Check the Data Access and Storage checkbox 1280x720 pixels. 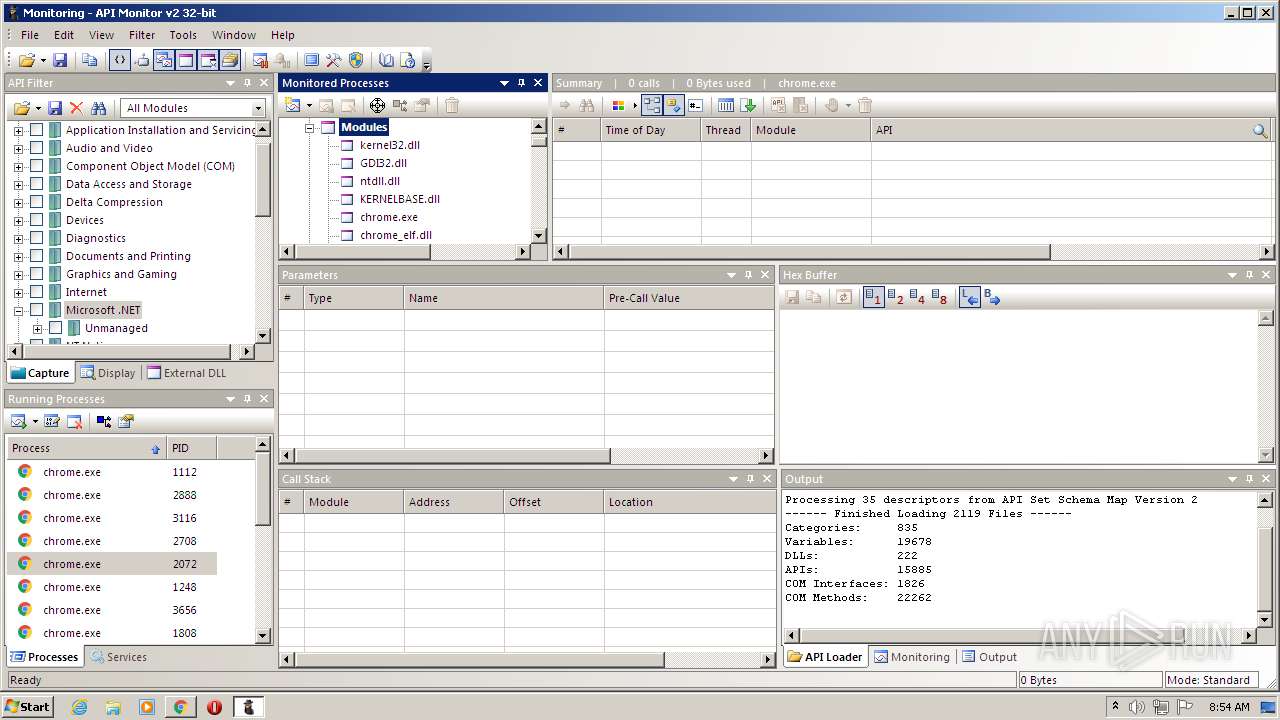pos(37,184)
